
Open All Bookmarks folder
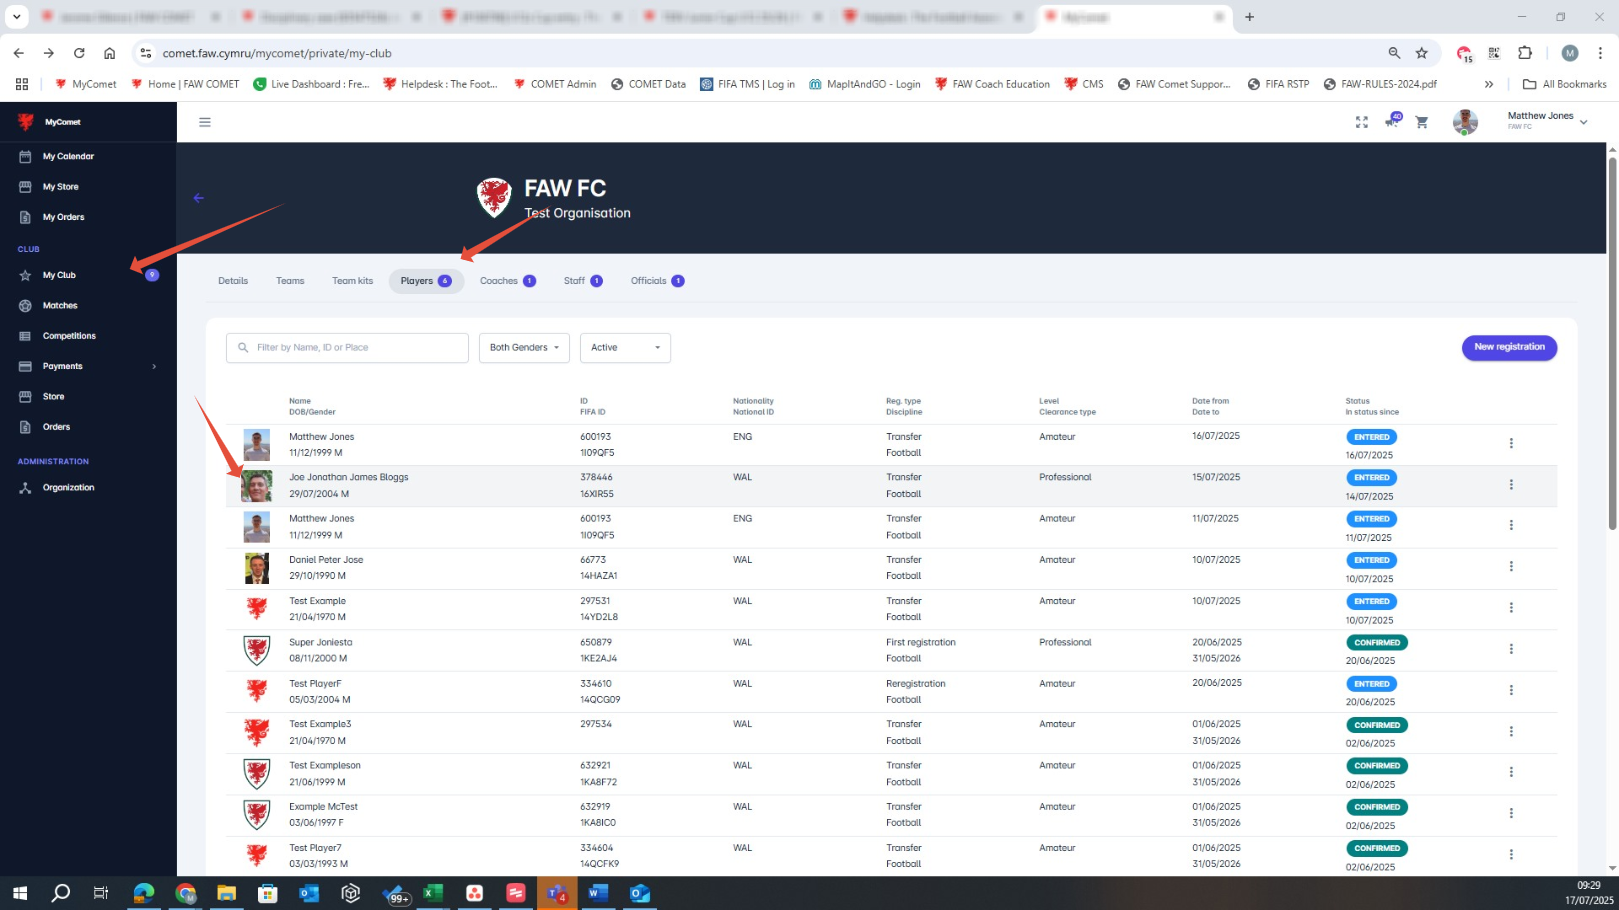tap(1564, 84)
